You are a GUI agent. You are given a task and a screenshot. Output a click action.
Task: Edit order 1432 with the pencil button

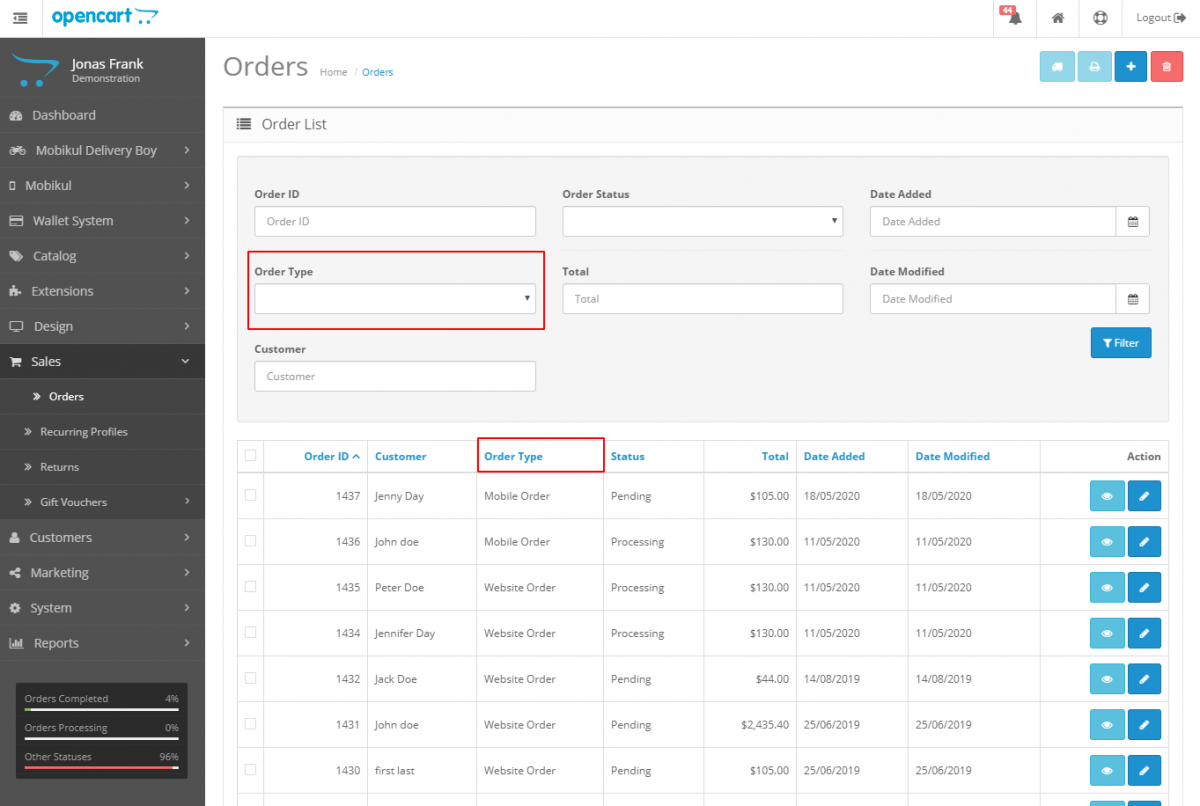pyautogui.click(x=1144, y=679)
